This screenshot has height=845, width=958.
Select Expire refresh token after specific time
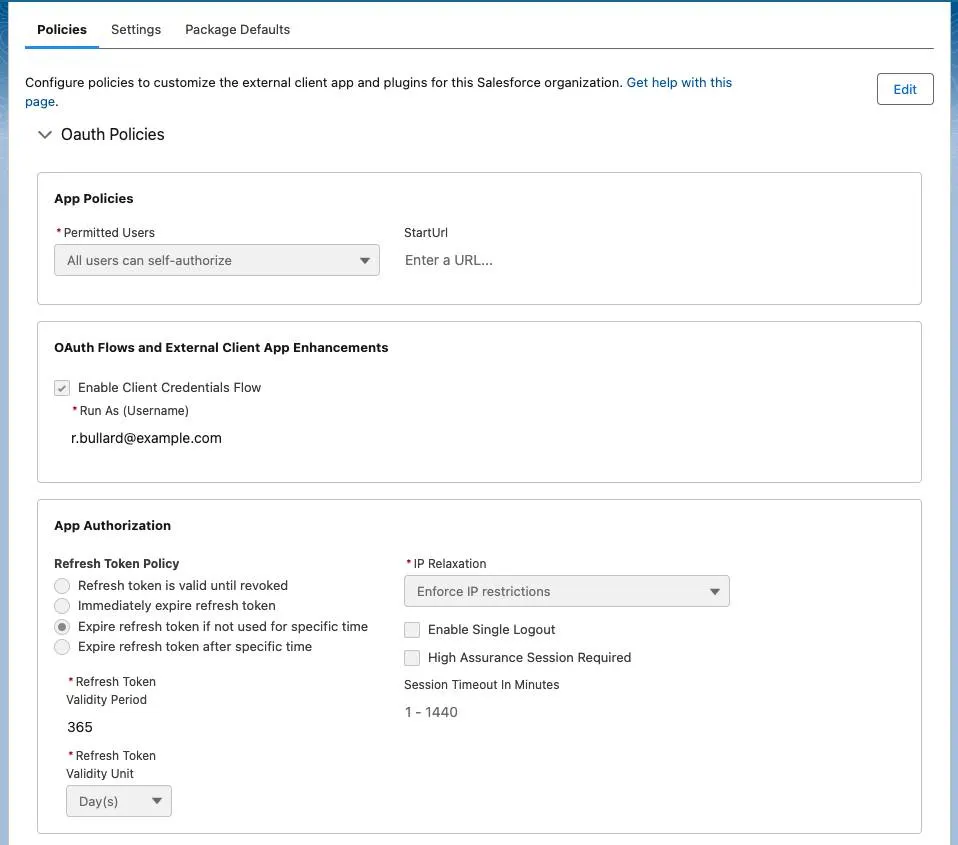62,647
